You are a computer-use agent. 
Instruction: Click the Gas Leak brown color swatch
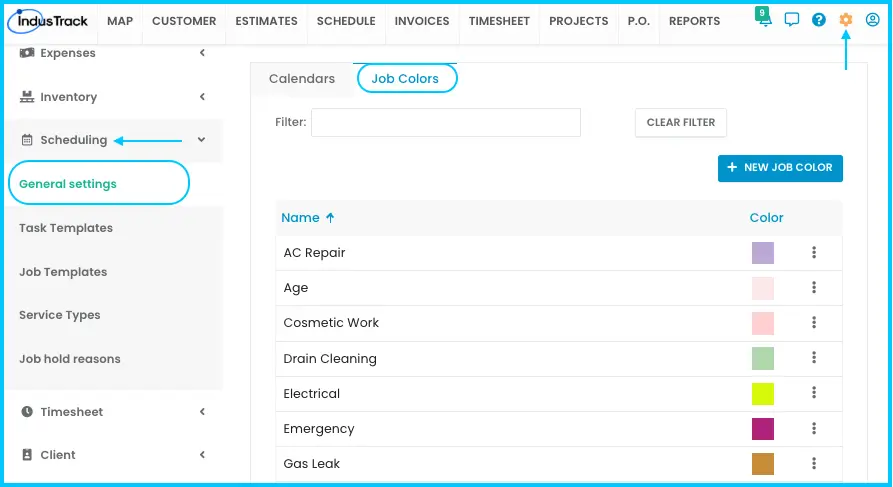(x=763, y=464)
